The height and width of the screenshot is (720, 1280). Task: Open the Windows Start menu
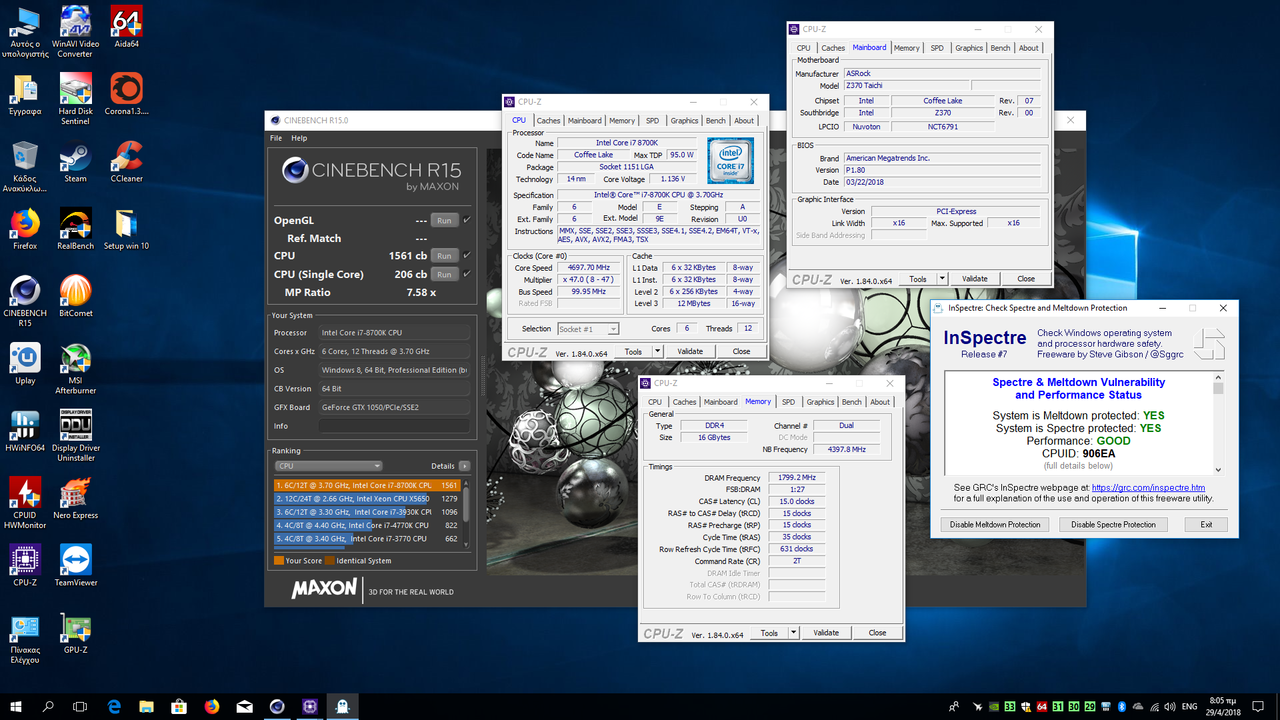click(x=16, y=706)
